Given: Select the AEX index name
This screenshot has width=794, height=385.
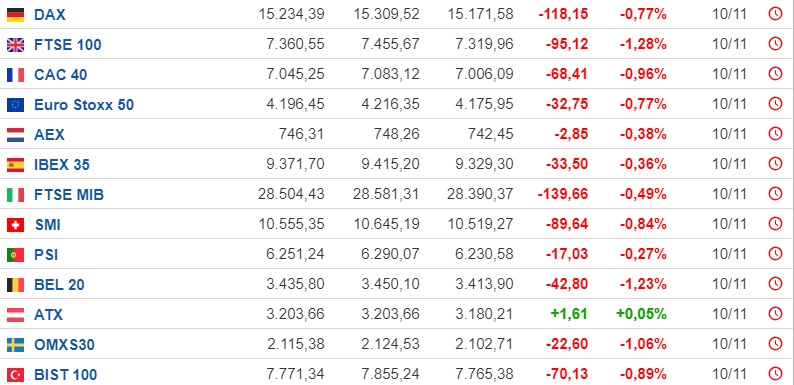Looking at the screenshot, I should pos(49,135).
